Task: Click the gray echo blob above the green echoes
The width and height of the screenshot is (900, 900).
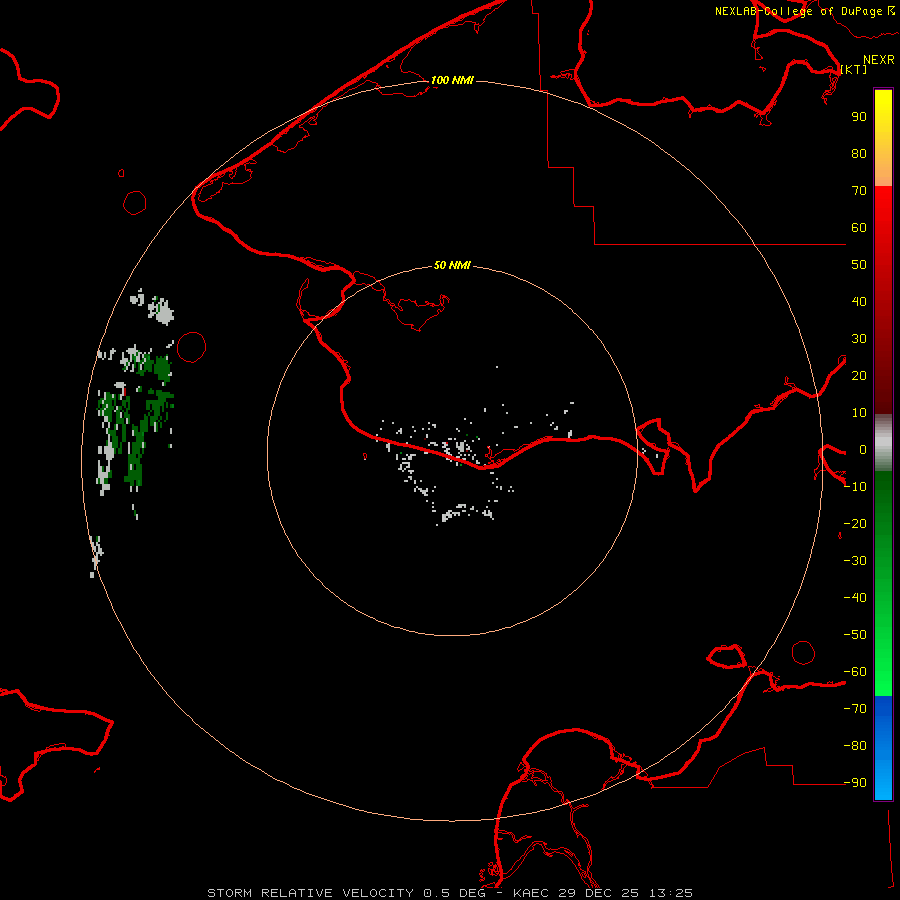Action: (161, 311)
